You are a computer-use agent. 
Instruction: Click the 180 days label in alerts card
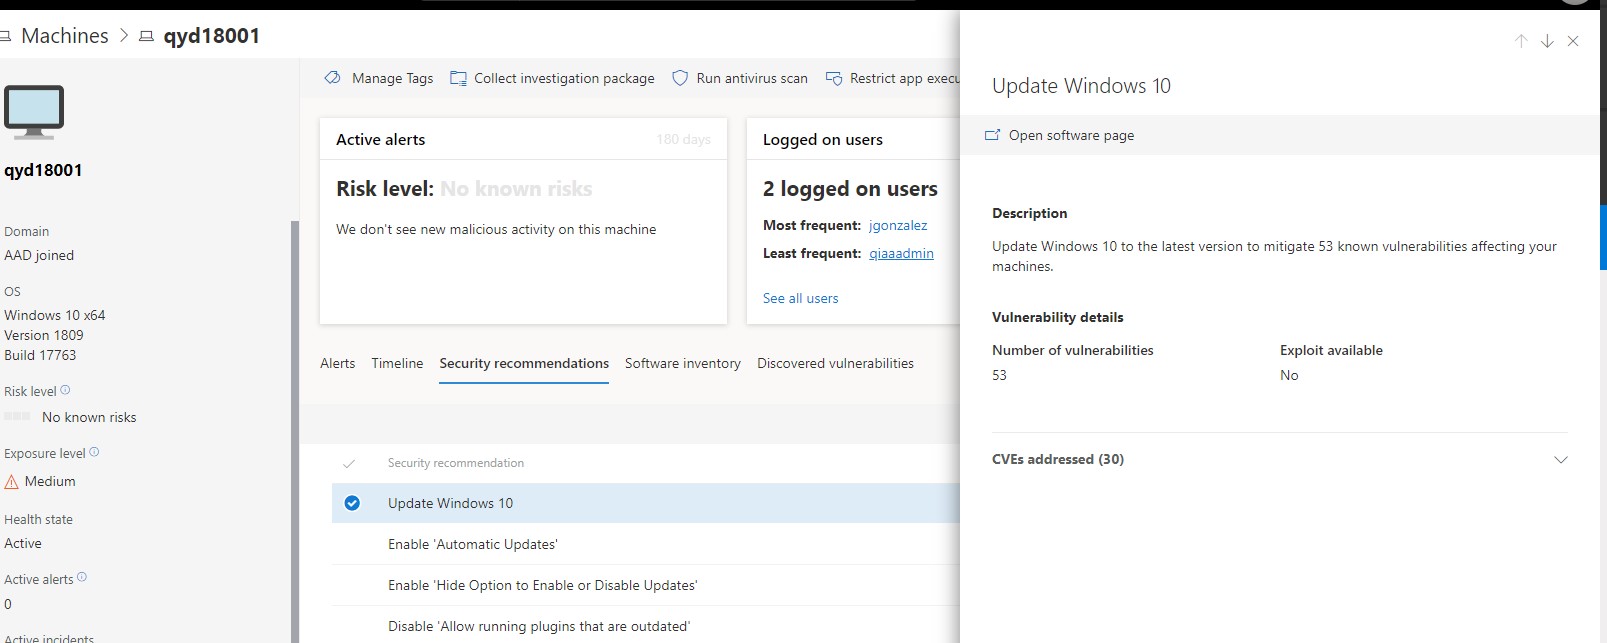[683, 139]
